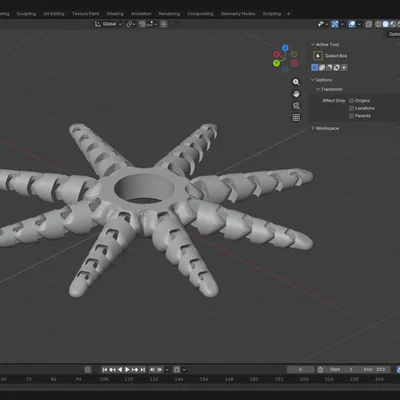
Task: Open the UV Editing workspace tab
Action: pyautogui.click(x=54, y=14)
